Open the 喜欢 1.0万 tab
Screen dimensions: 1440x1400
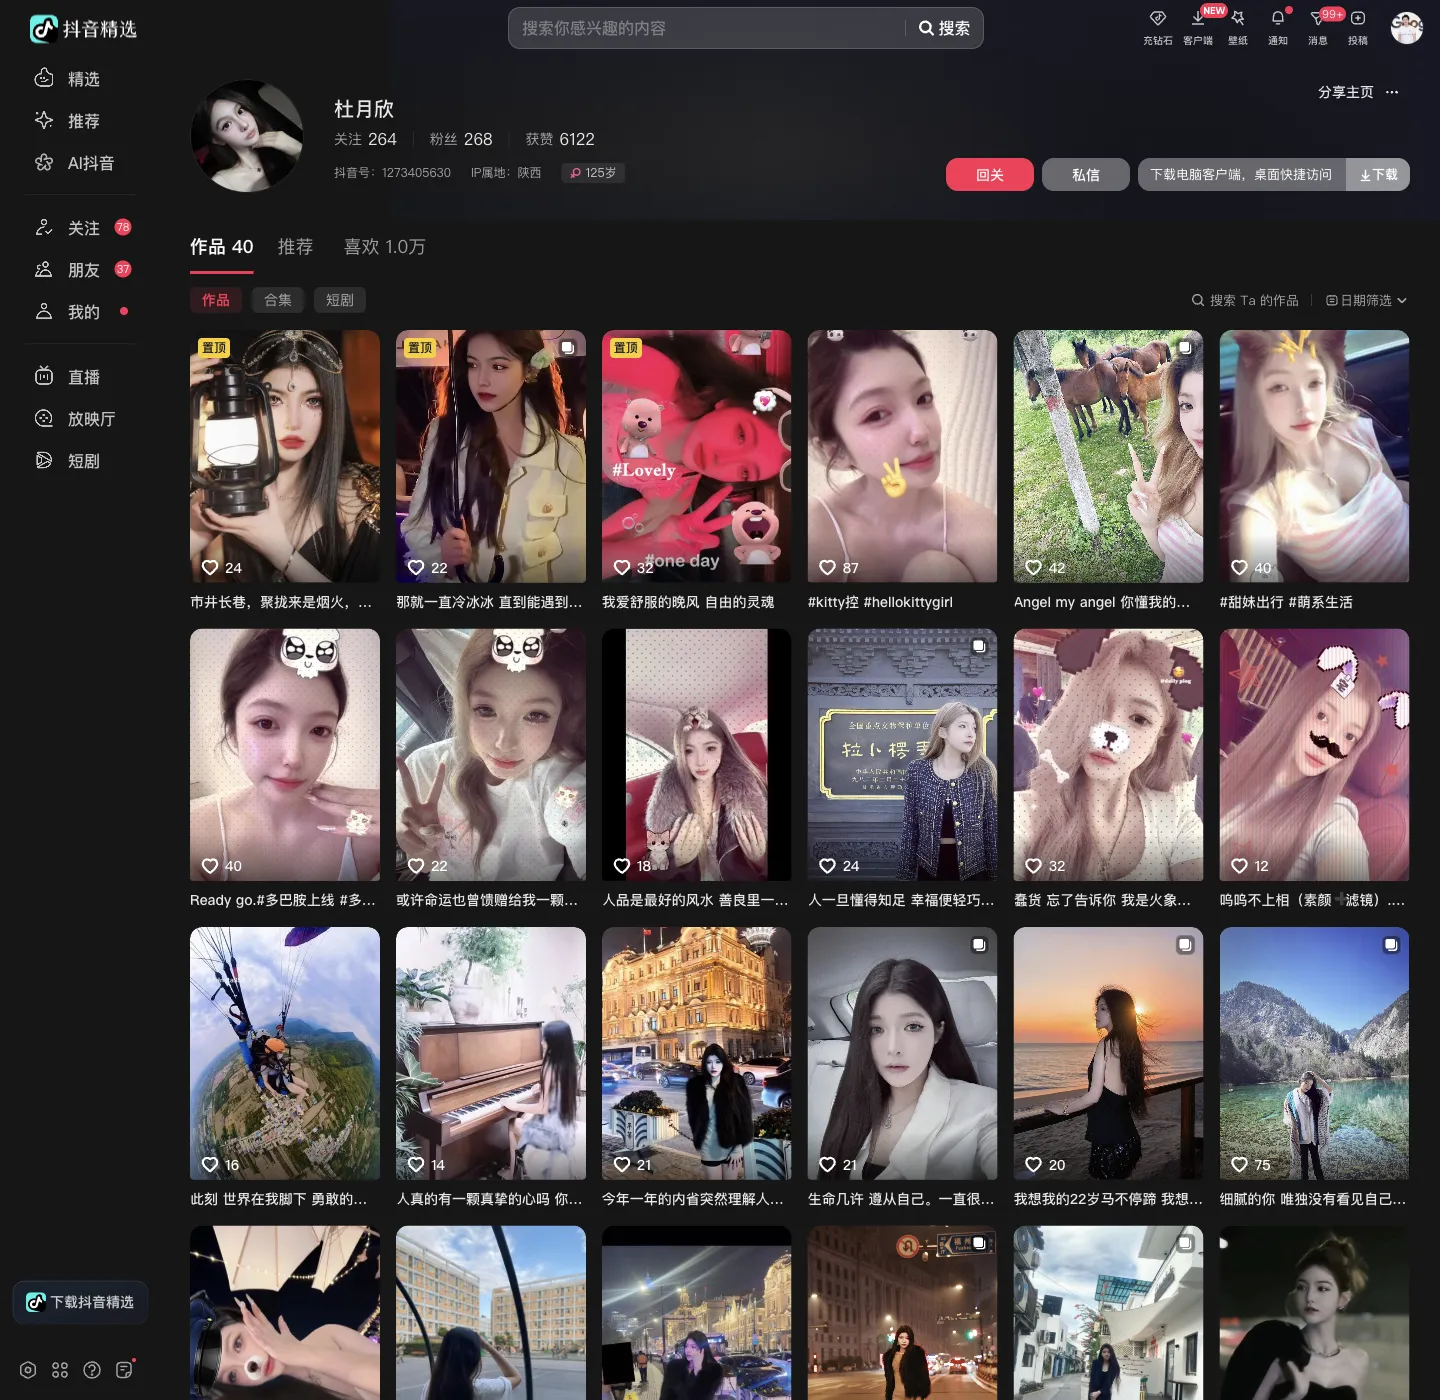(385, 247)
